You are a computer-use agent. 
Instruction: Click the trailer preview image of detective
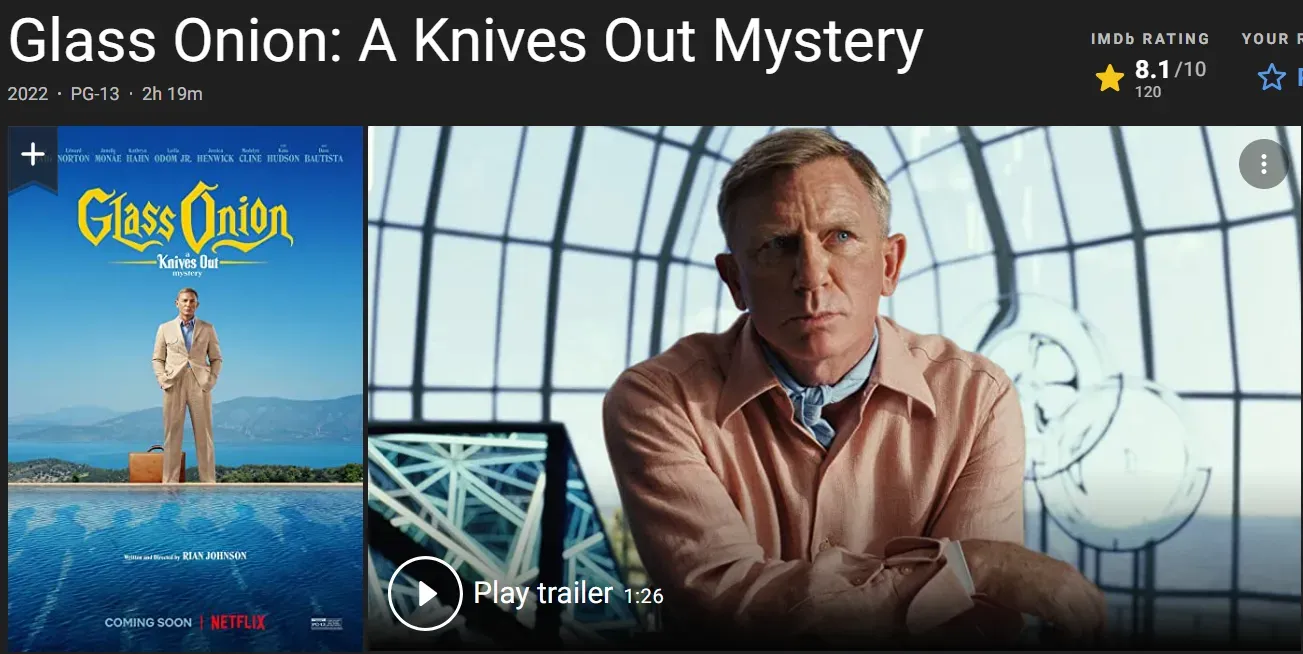[x=835, y=389]
